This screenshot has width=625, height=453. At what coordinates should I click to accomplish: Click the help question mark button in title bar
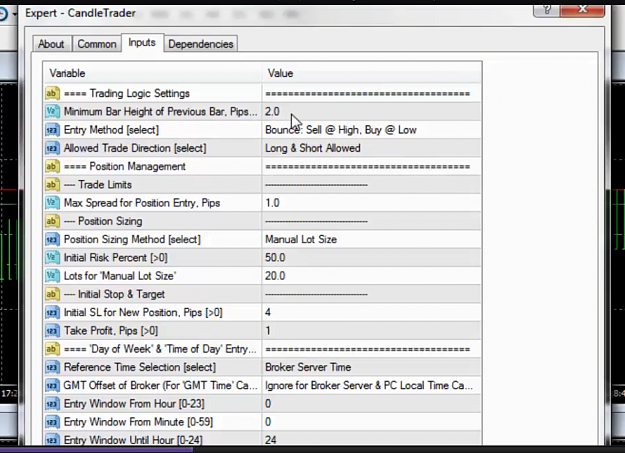(546, 10)
